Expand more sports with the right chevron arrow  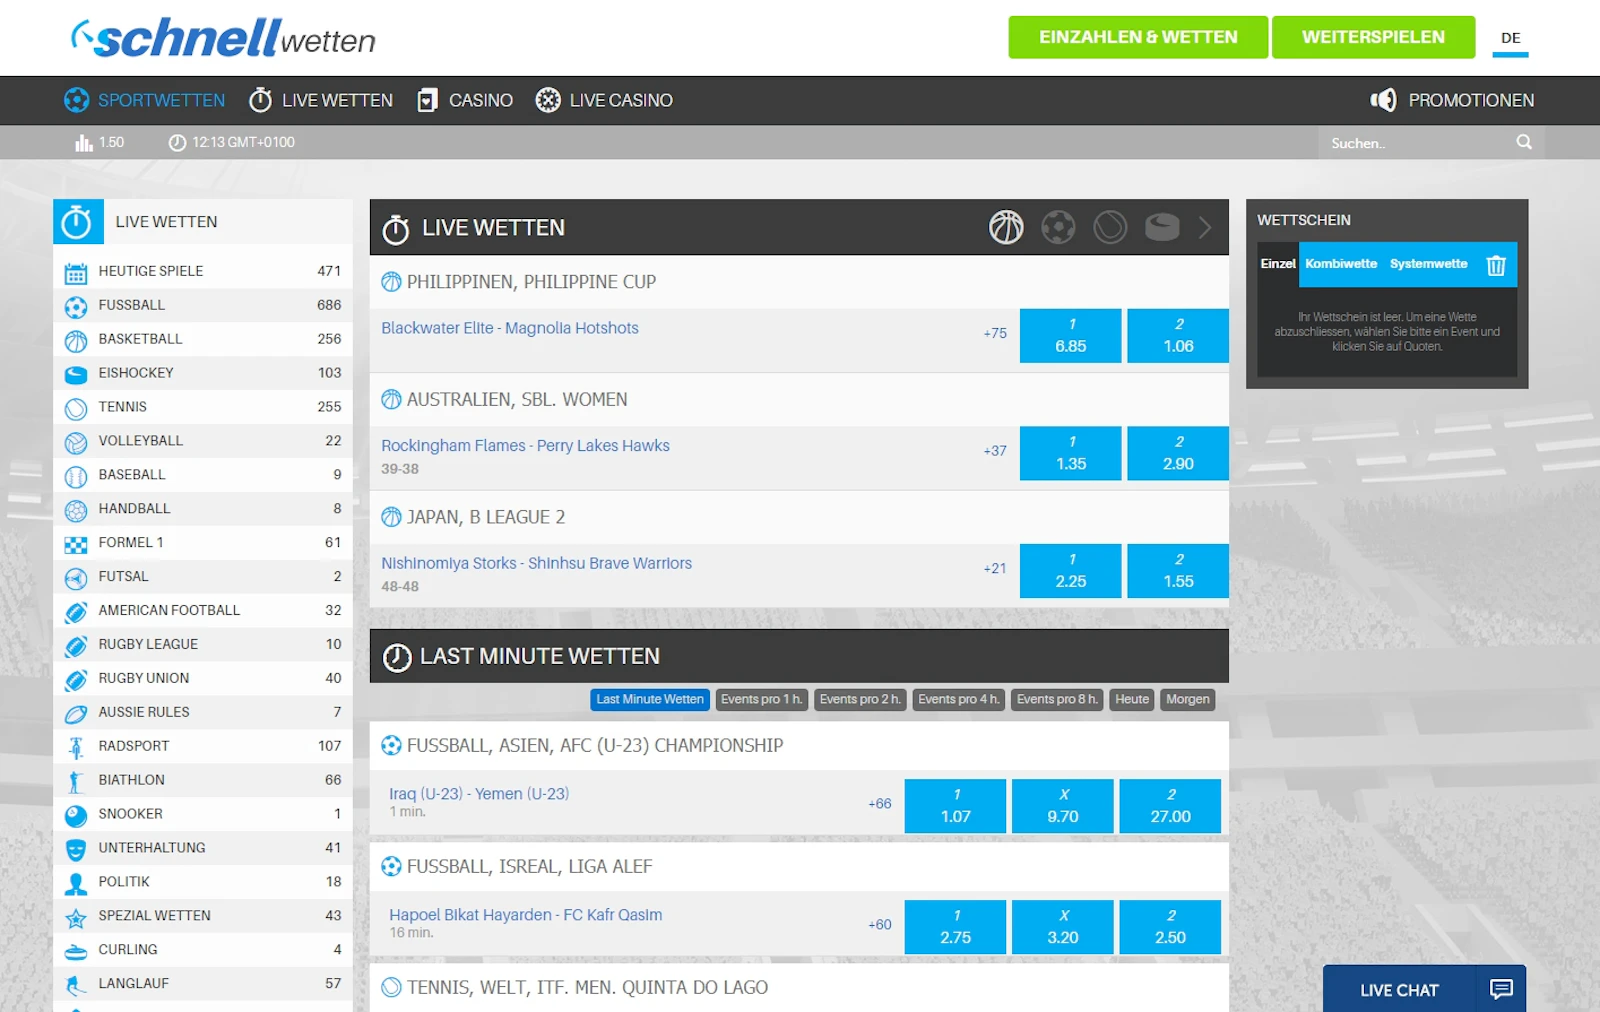[x=1205, y=227]
